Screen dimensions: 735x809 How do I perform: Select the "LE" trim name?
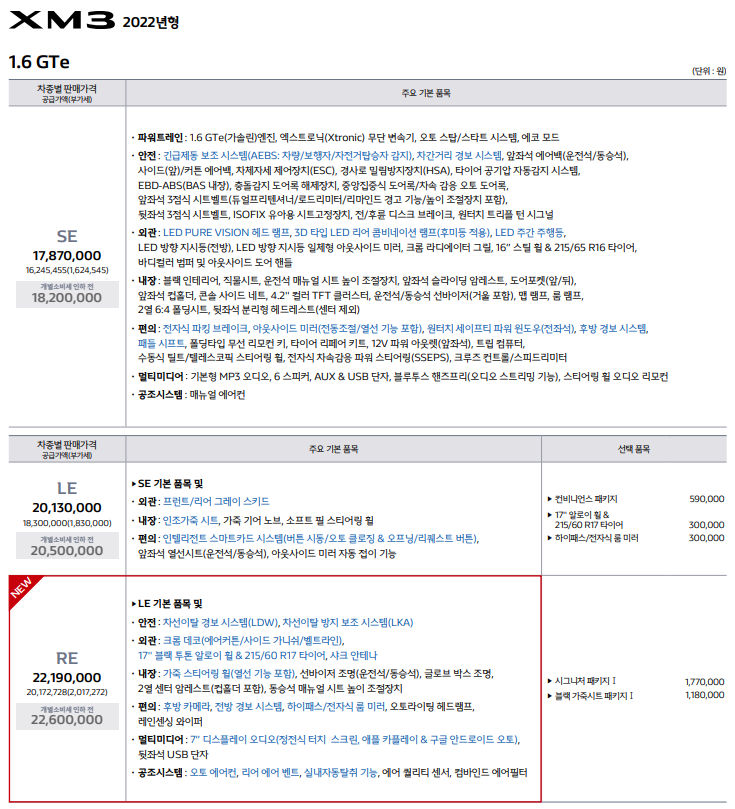pyautogui.click(x=67, y=488)
